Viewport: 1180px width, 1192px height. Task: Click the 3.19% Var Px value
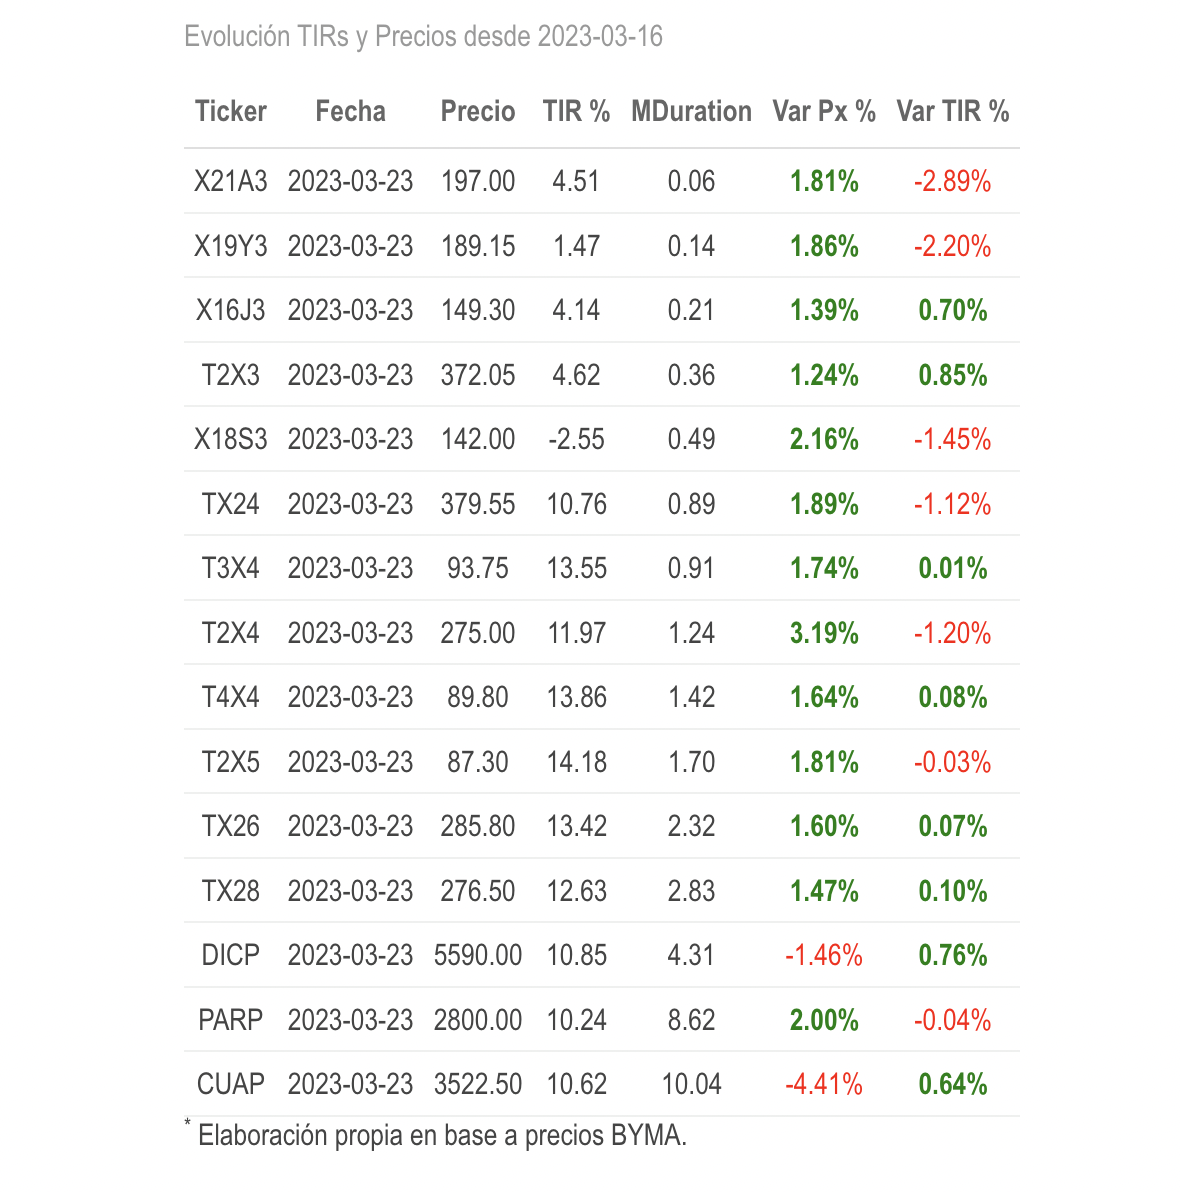[x=824, y=633]
